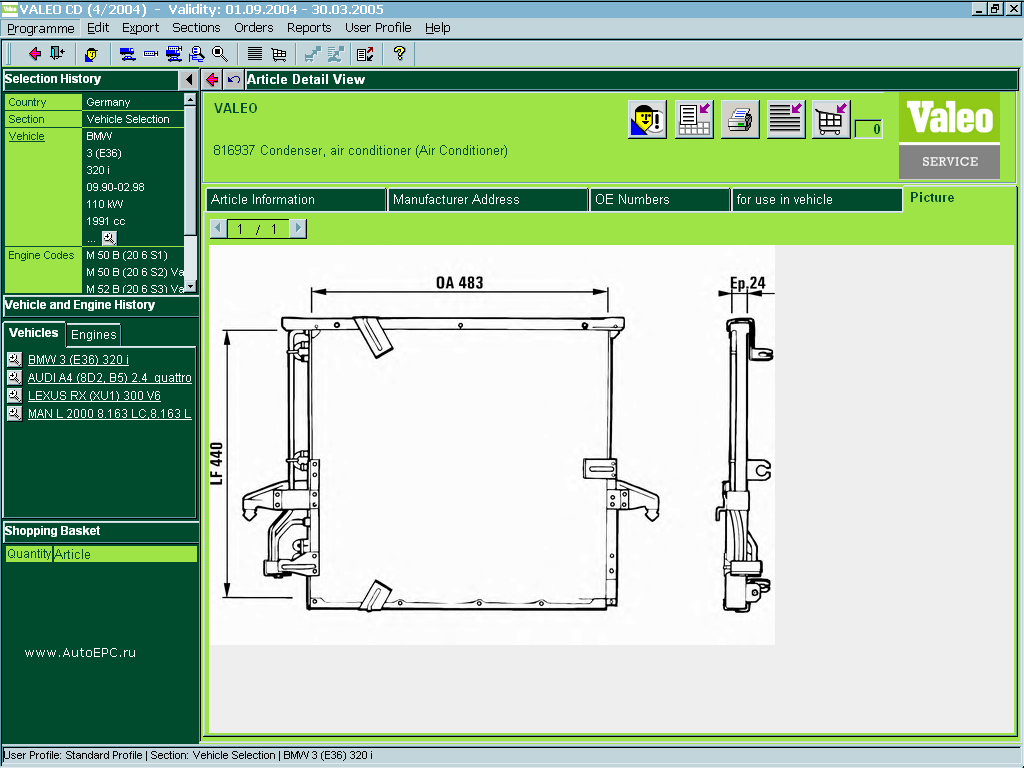This screenshot has width=1024, height=768.
Task: Switch to the OE Numbers tab
Action: pos(660,199)
